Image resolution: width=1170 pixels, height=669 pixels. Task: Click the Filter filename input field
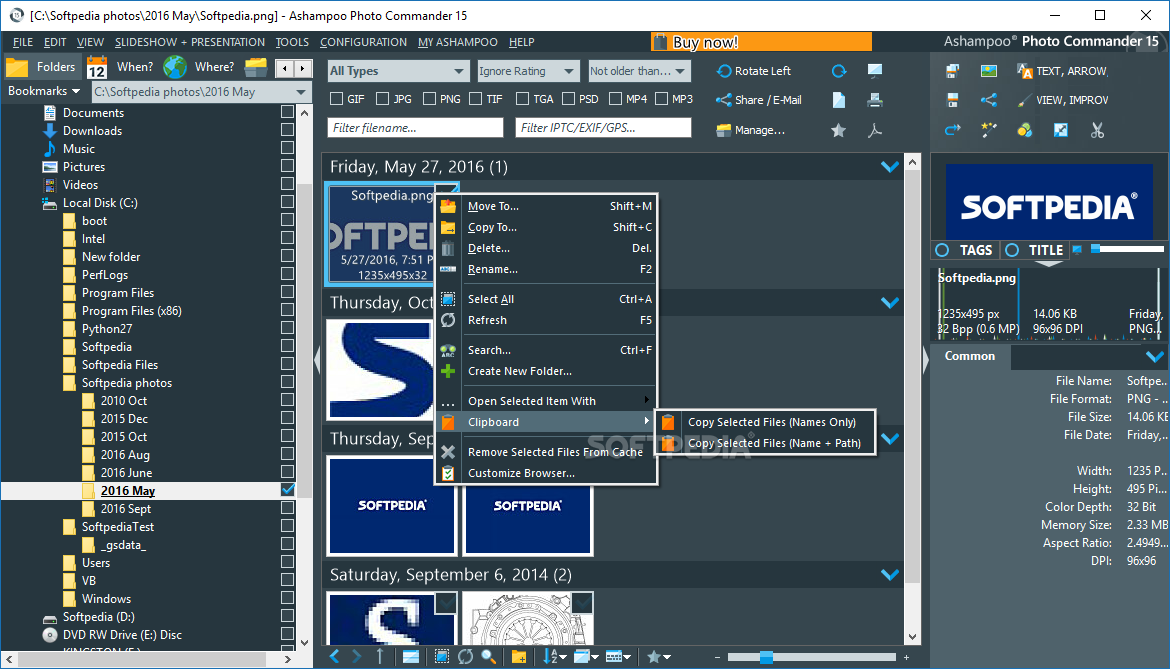click(x=415, y=128)
